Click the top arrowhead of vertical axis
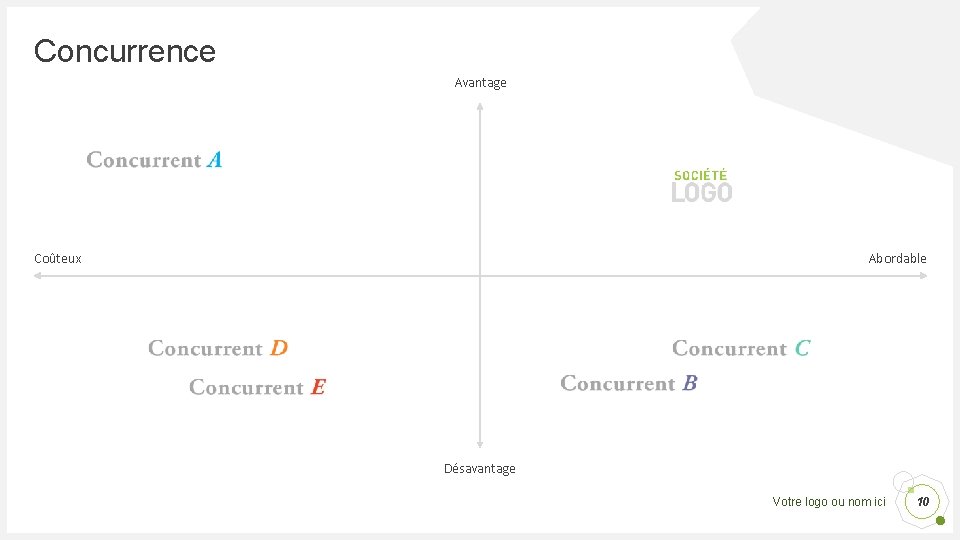This screenshot has height=540, width=960. pos(480,106)
